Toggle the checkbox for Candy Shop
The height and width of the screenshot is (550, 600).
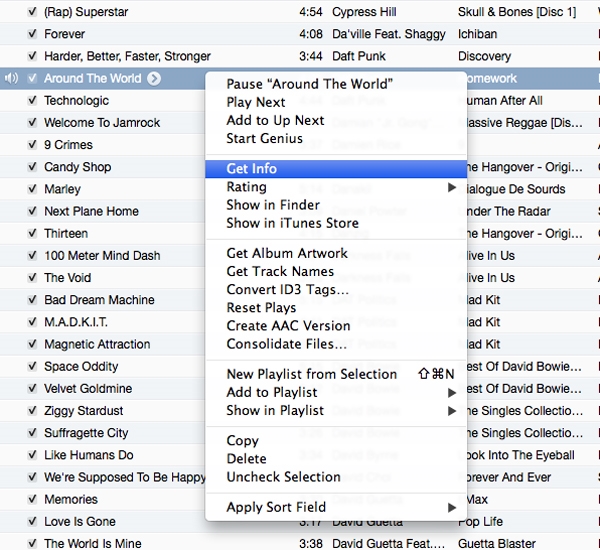pos(32,167)
